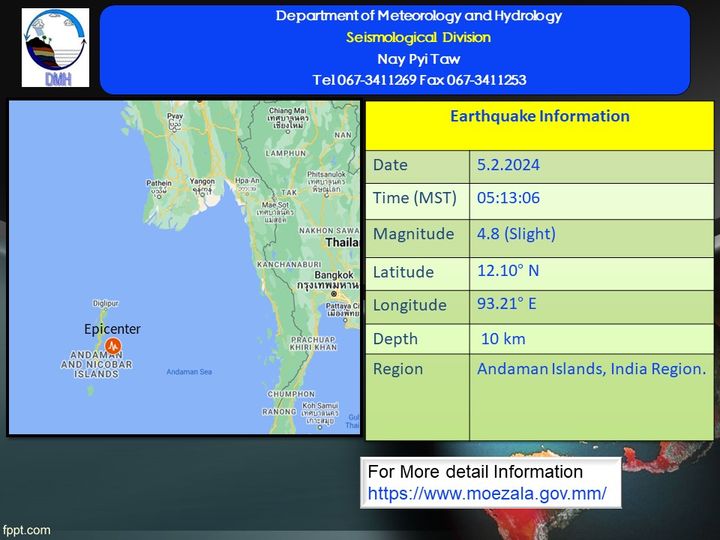Select the Andaman Sea label on map
The height and width of the screenshot is (540, 720).
tap(189, 372)
